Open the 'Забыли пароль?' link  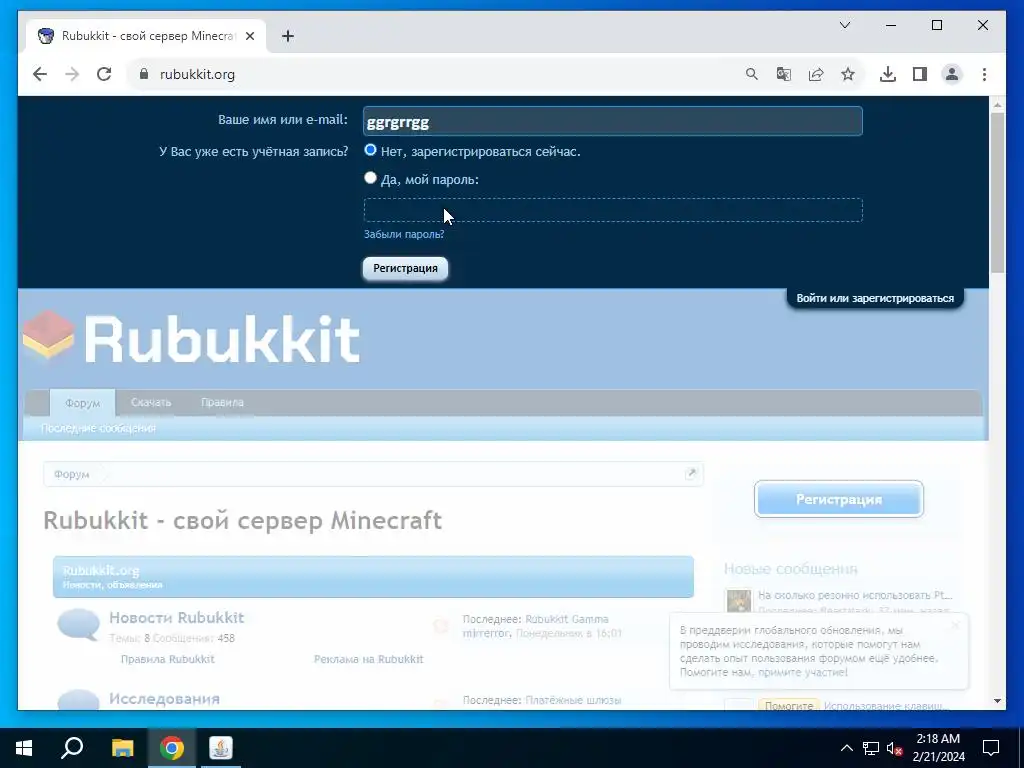[404, 234]
